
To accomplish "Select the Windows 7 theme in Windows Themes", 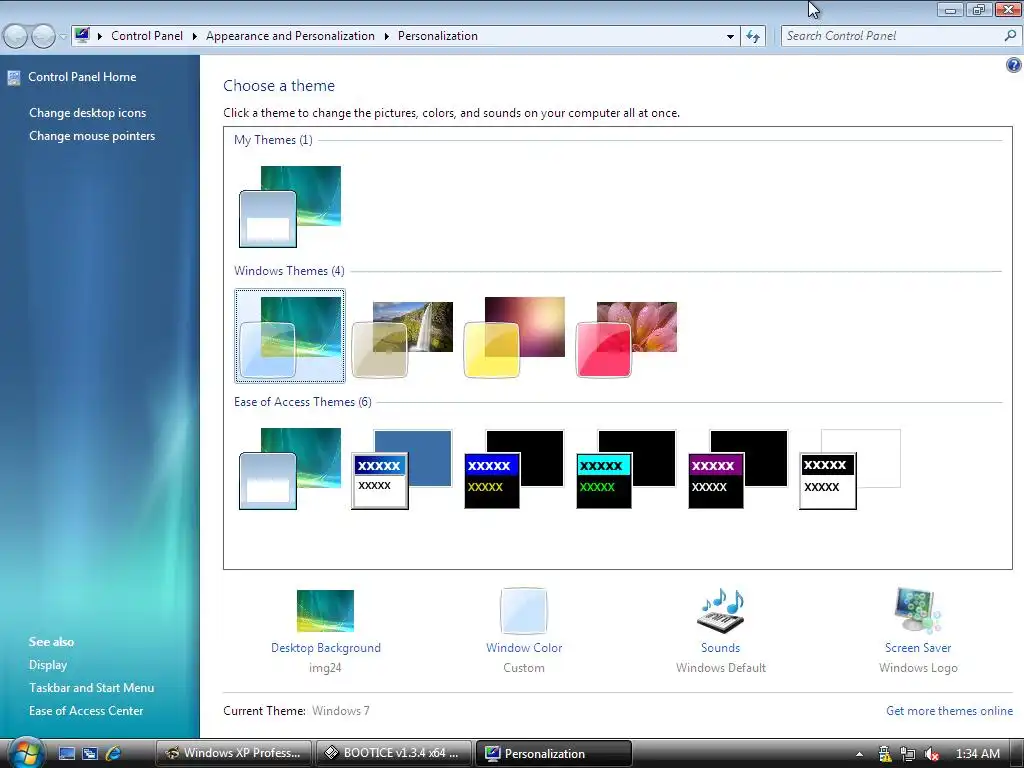I will click(x=290, y=336).
